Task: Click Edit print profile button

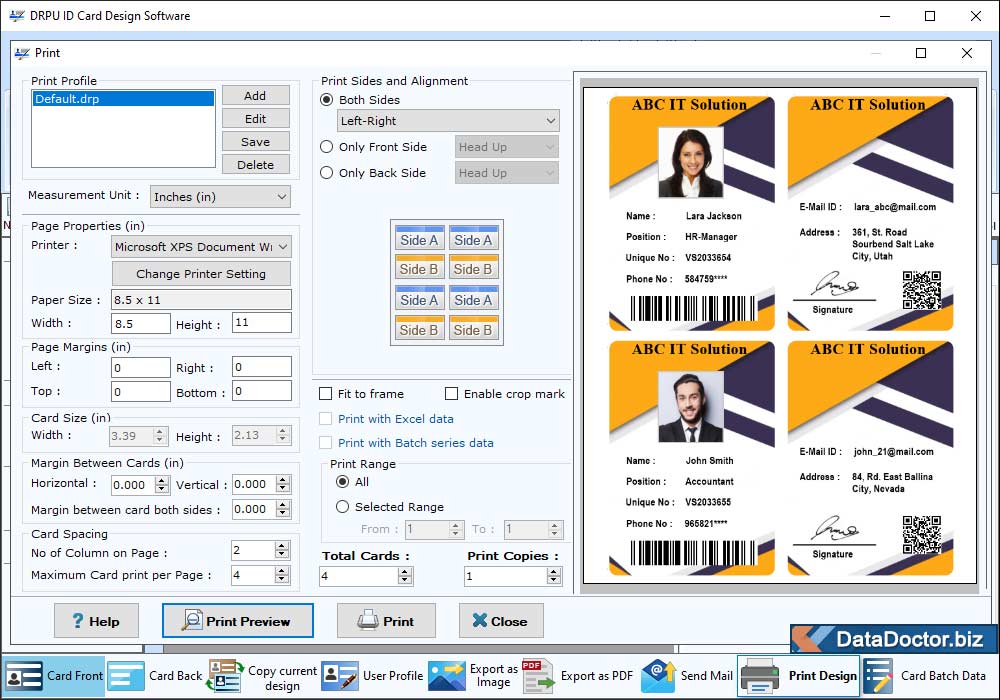Action: (x=256, y=119)
